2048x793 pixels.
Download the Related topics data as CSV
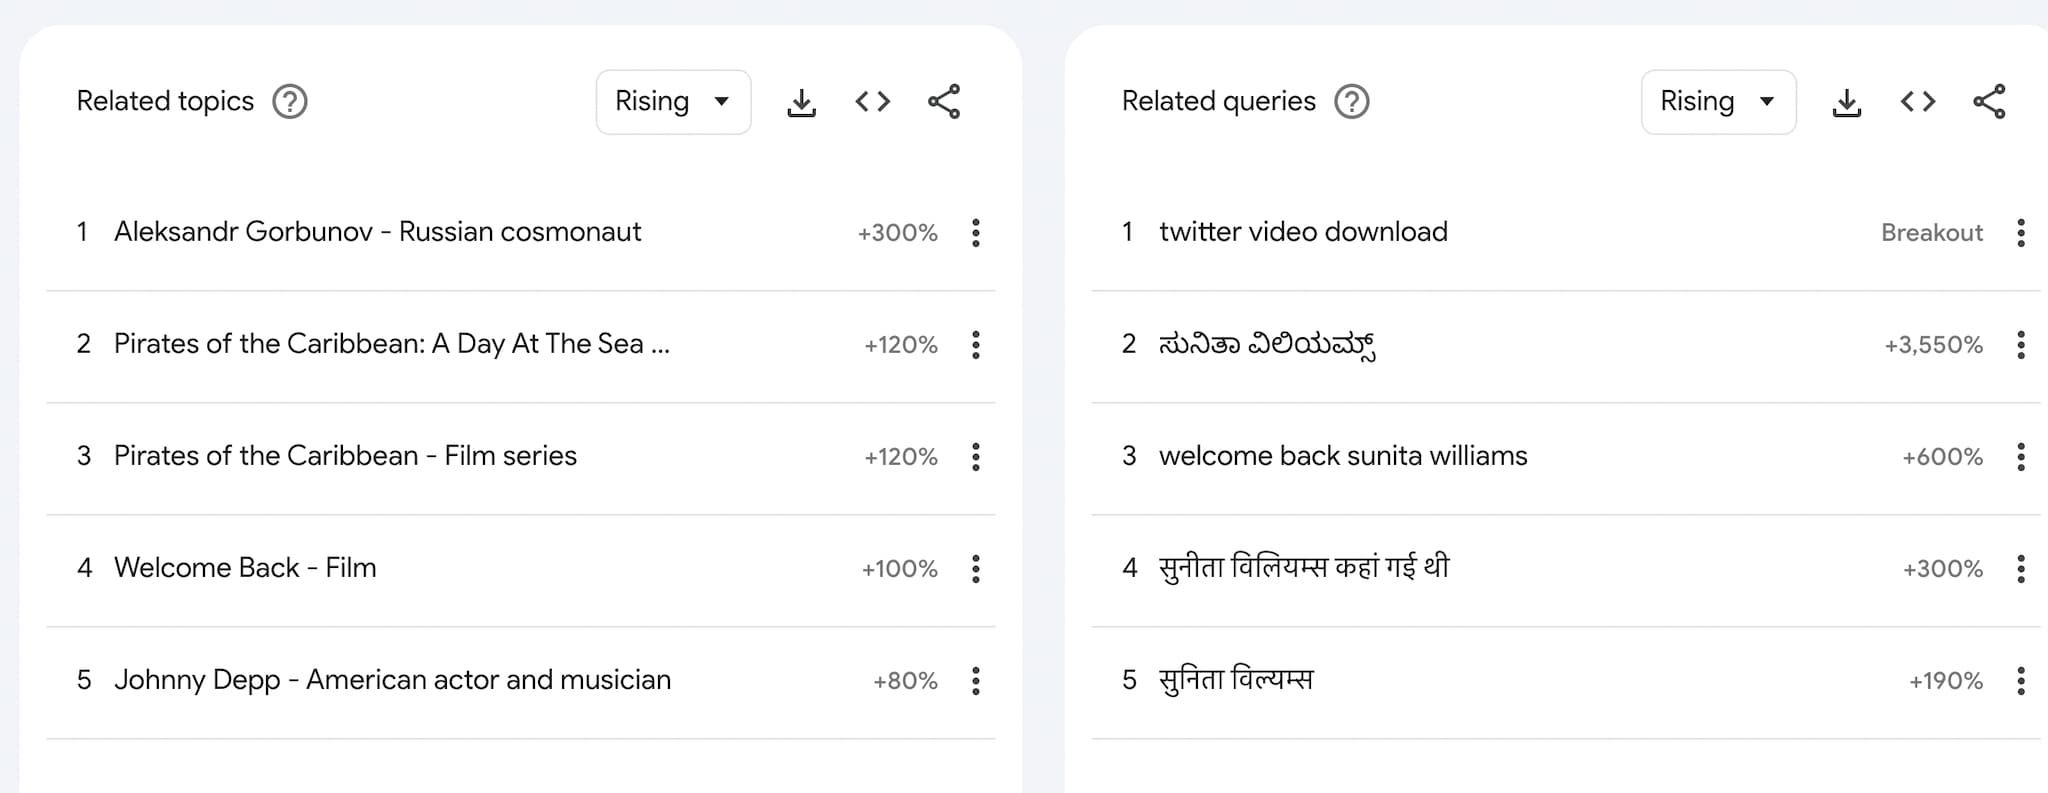(x=801, y=102)
